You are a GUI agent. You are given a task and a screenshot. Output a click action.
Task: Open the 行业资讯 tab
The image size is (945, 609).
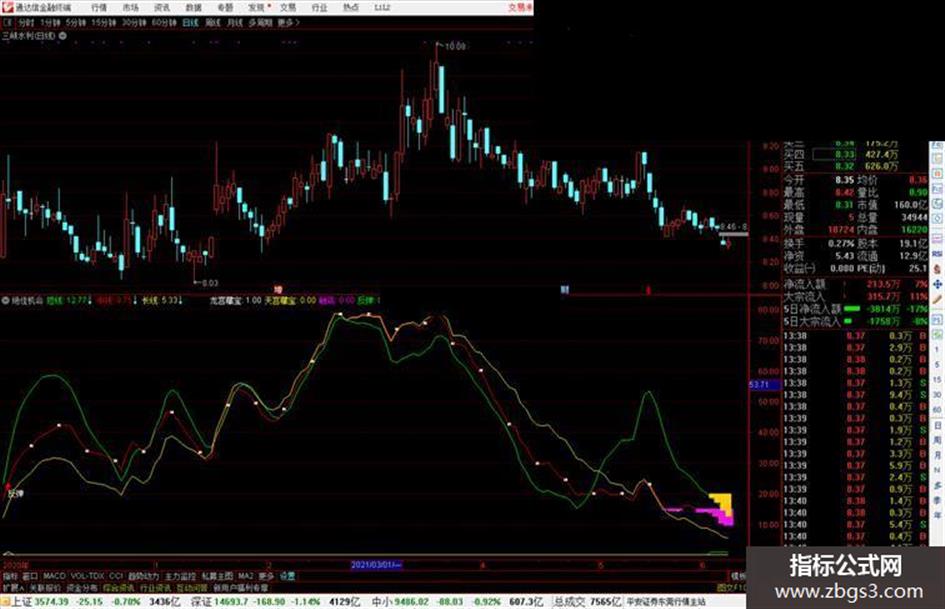(155, 587)
